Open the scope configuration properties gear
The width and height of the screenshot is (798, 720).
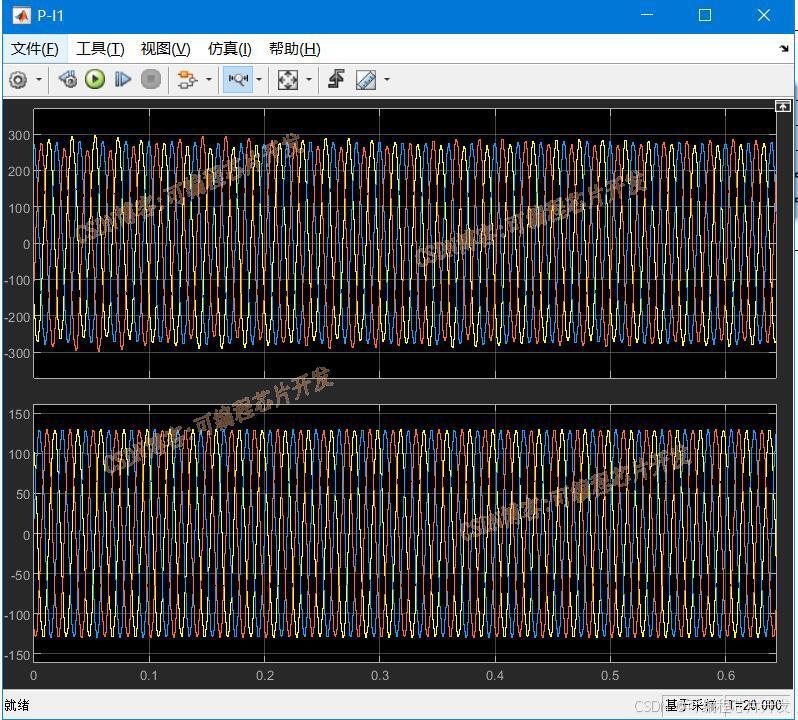coord(18,80)
